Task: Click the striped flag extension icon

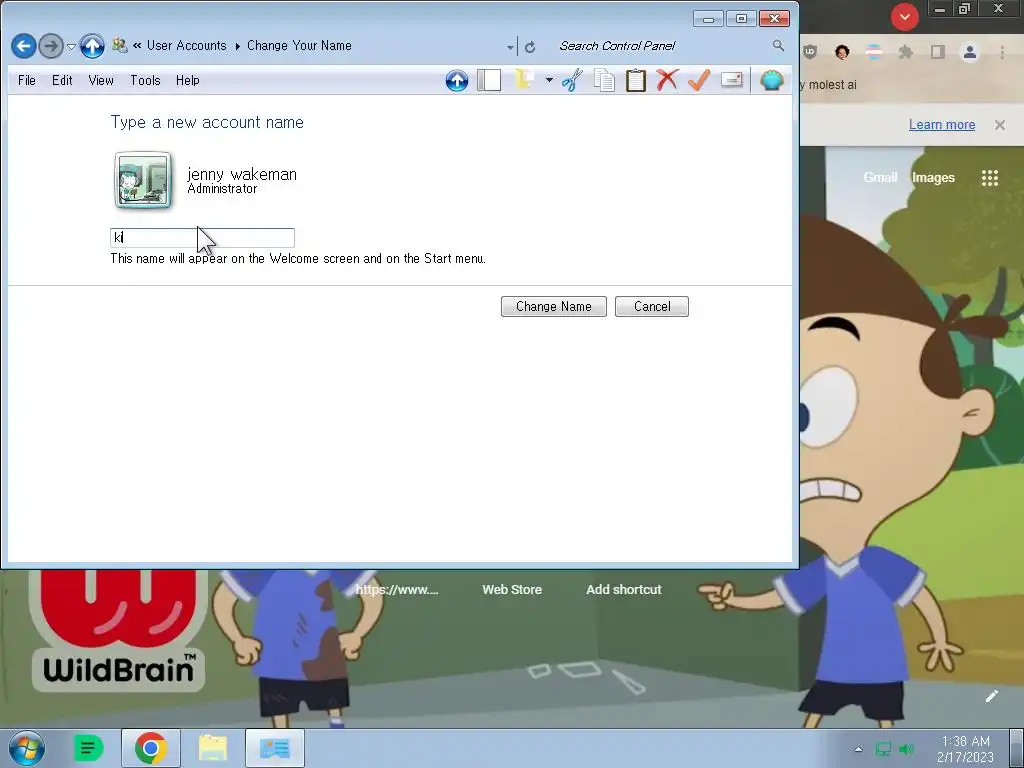Action: (x=874, y=52)
